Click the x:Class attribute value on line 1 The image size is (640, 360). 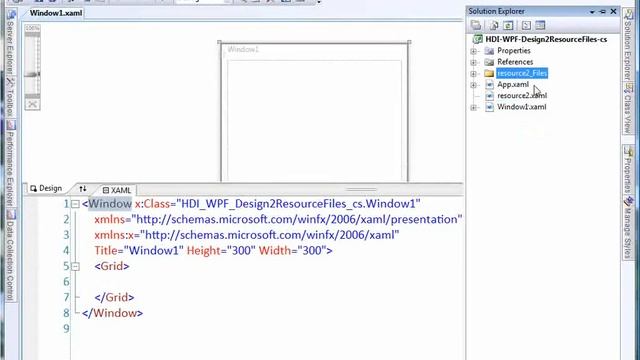pos(298,204)
